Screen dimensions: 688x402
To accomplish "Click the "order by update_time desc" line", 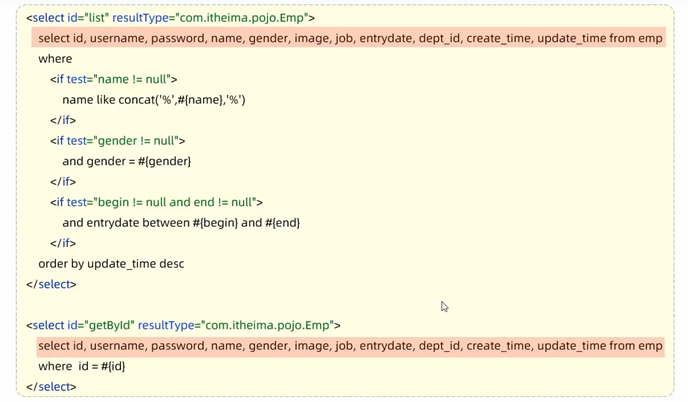I will (111, 264).
